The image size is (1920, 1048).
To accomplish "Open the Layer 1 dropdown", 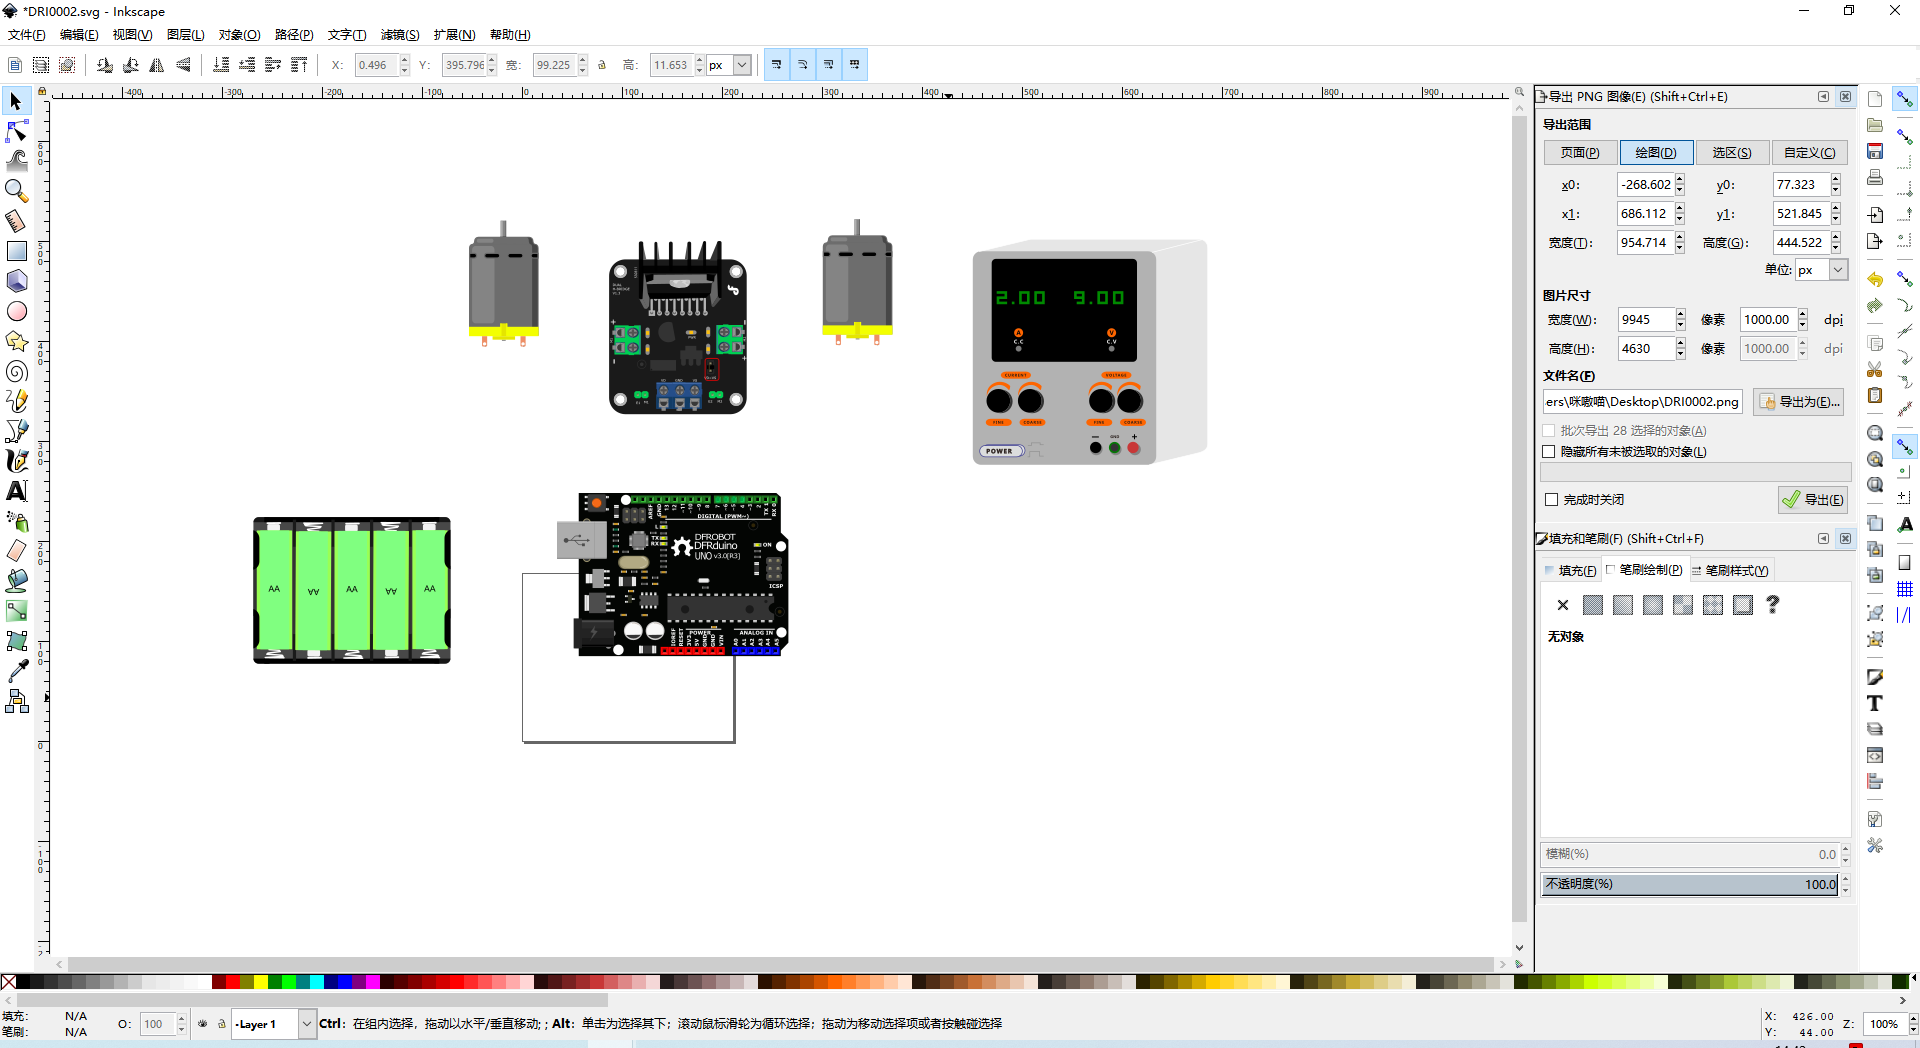I will click(306, 1024).
